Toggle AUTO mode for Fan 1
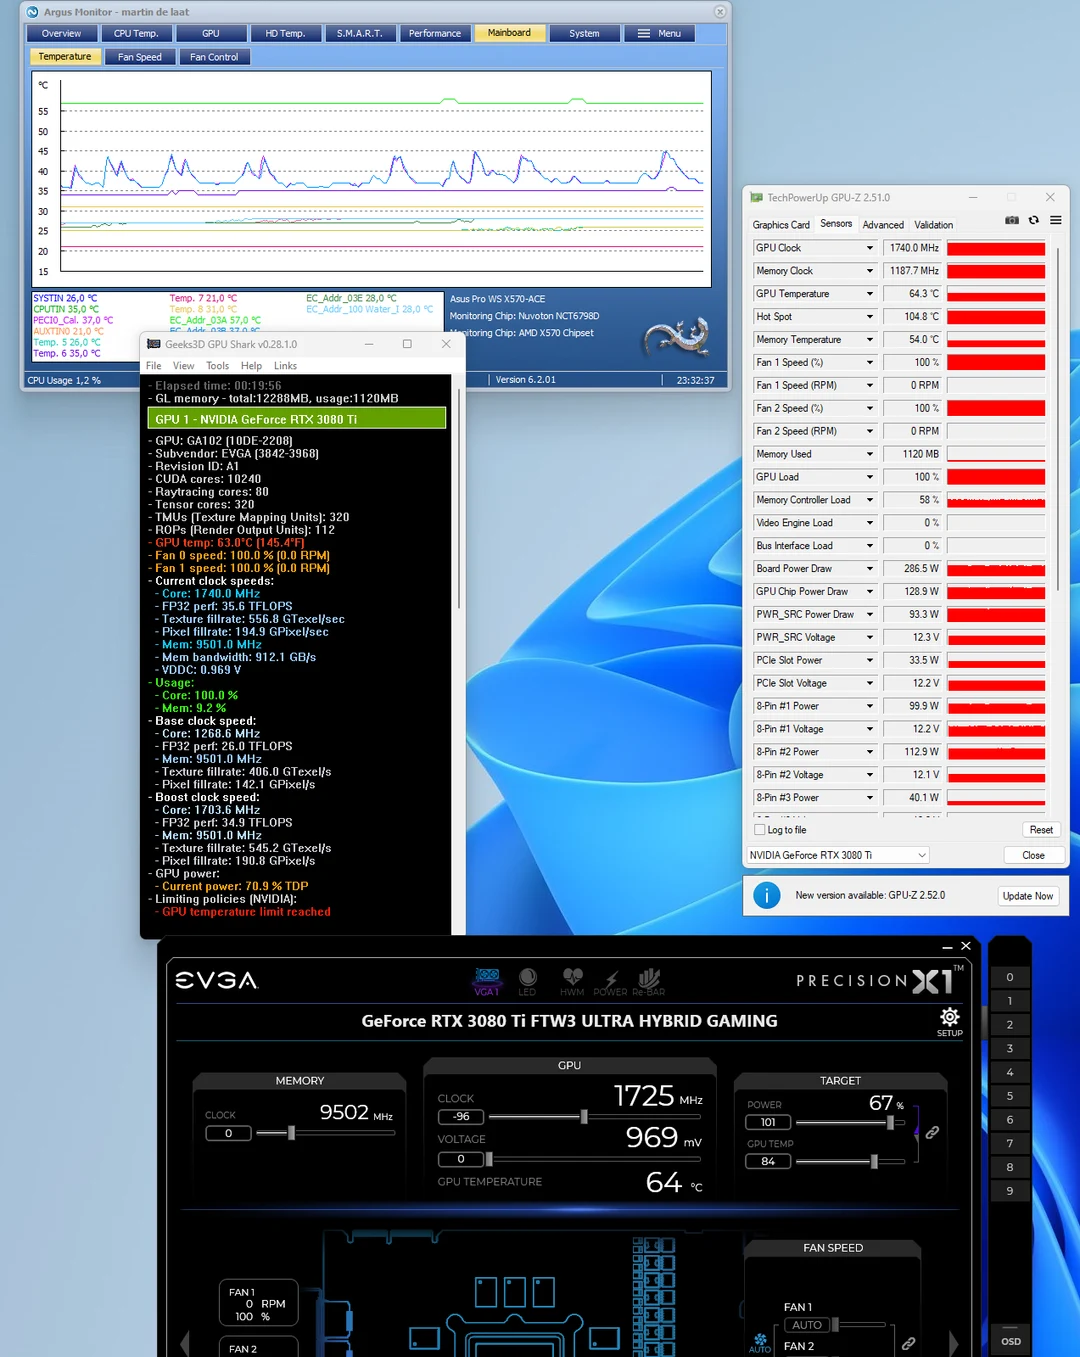Screen dimensions: 1080x1357 point(806,1324)
